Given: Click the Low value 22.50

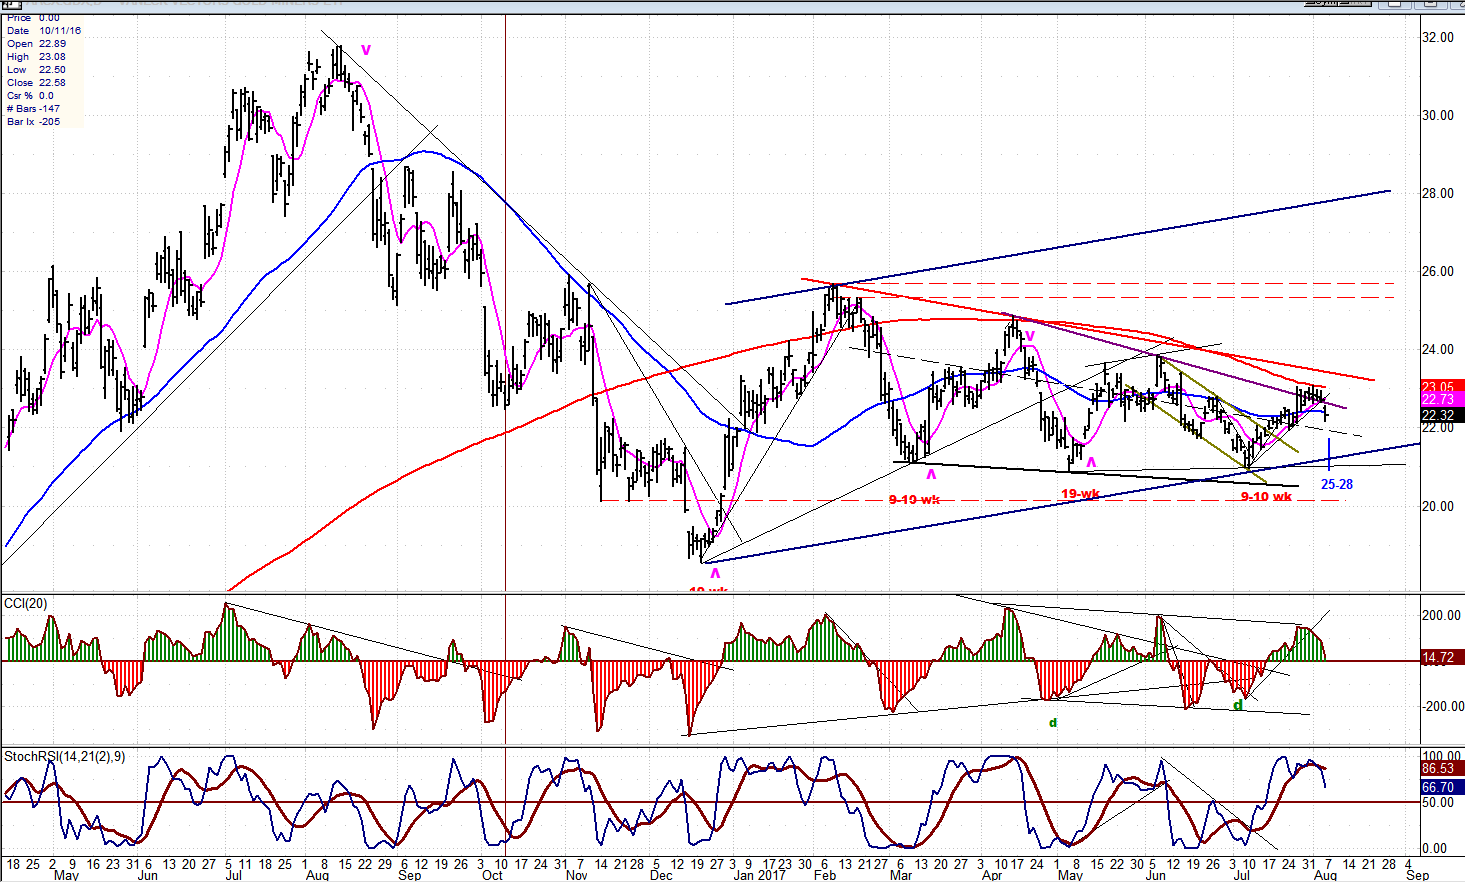Looking at the screenshot, I should click(x=52, y=70).
